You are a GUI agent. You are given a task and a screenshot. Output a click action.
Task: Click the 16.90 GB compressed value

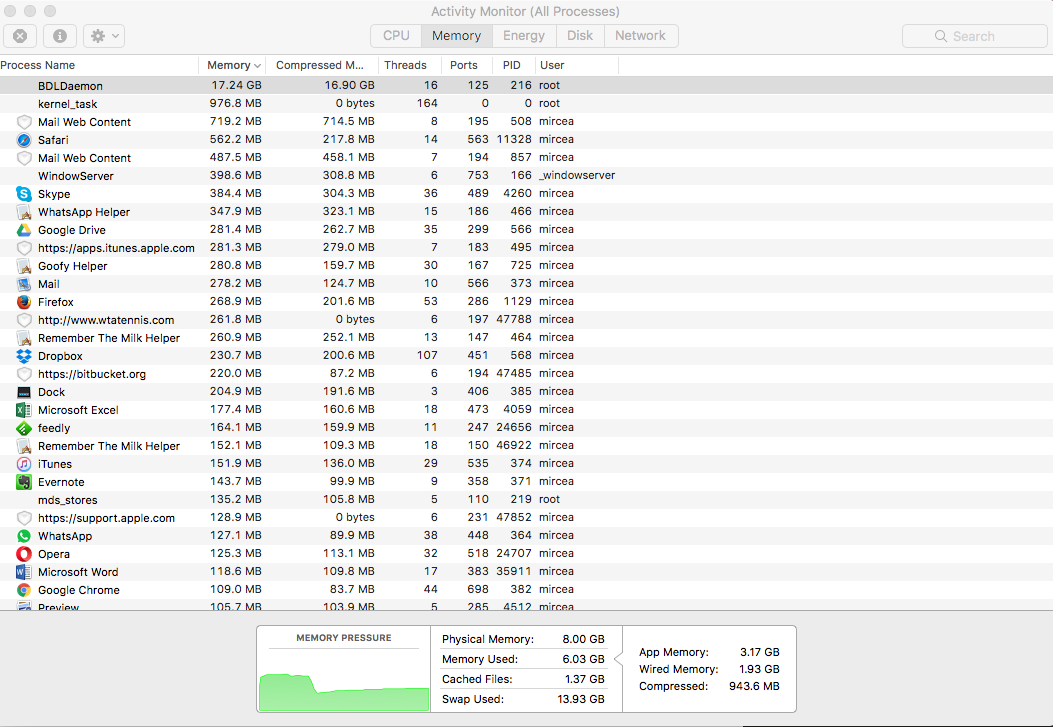click(x=349, y=85)
